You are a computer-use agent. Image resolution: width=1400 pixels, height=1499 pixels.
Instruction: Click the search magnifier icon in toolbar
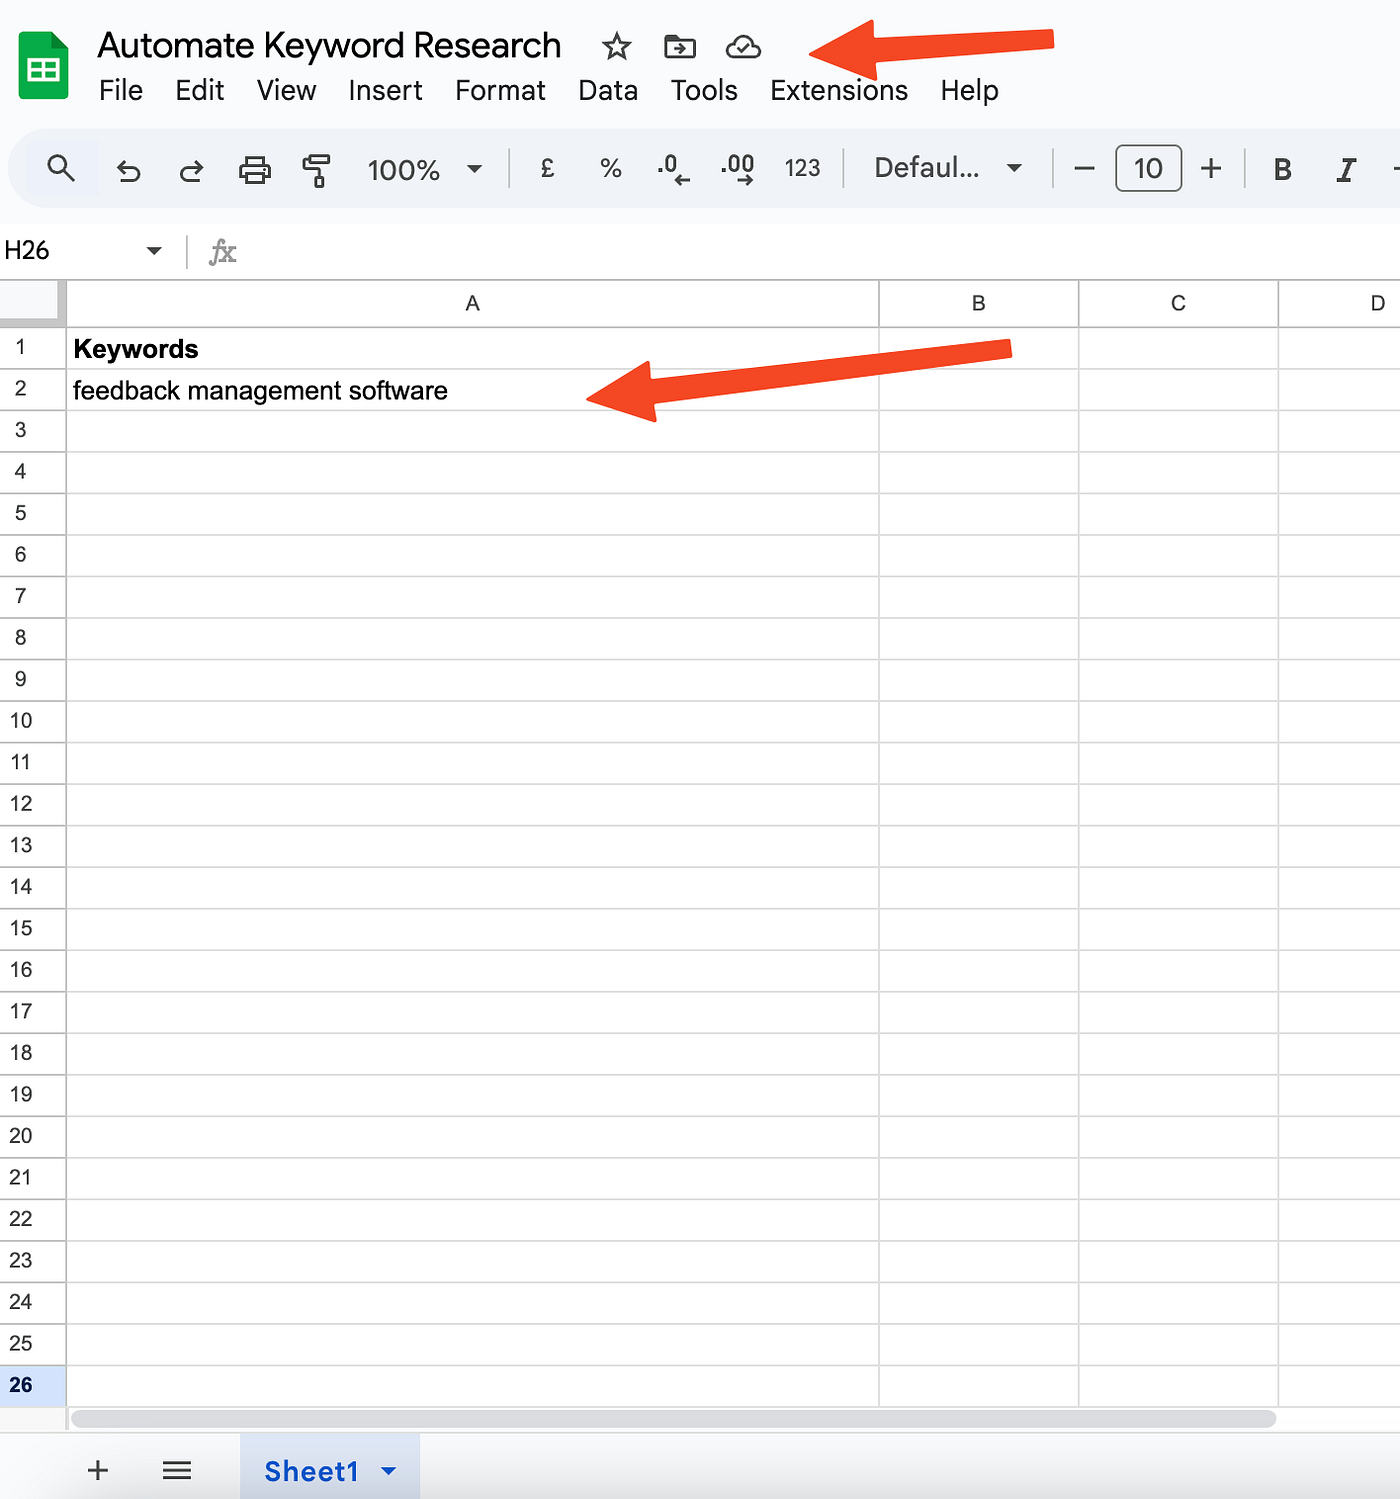point(61,168)
